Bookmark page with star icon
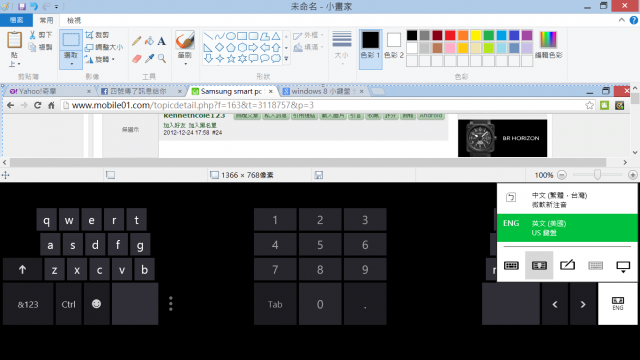 (x=589, y=105)
